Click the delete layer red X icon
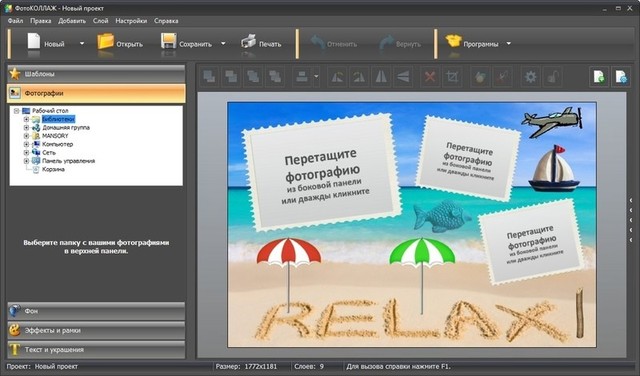The height and width of the screenshot is (376, 640). coord(429,77)
